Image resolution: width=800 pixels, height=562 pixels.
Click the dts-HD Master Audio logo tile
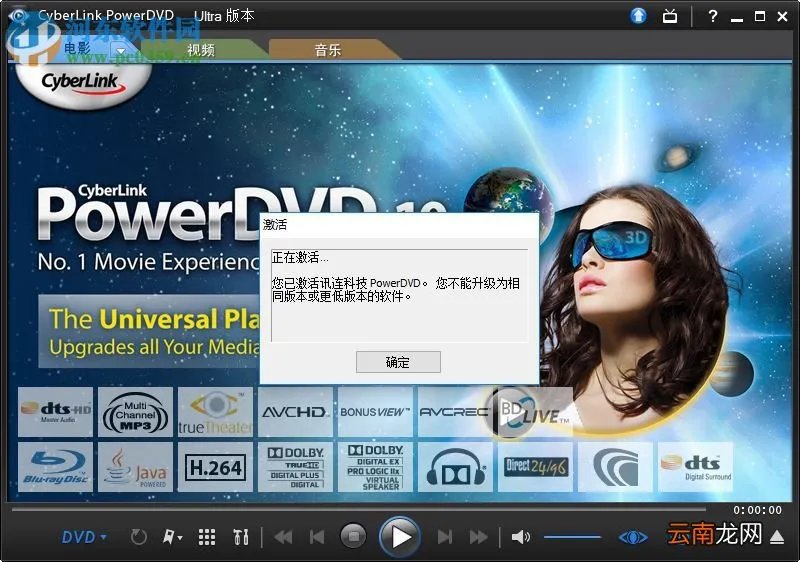pos(56,412)
